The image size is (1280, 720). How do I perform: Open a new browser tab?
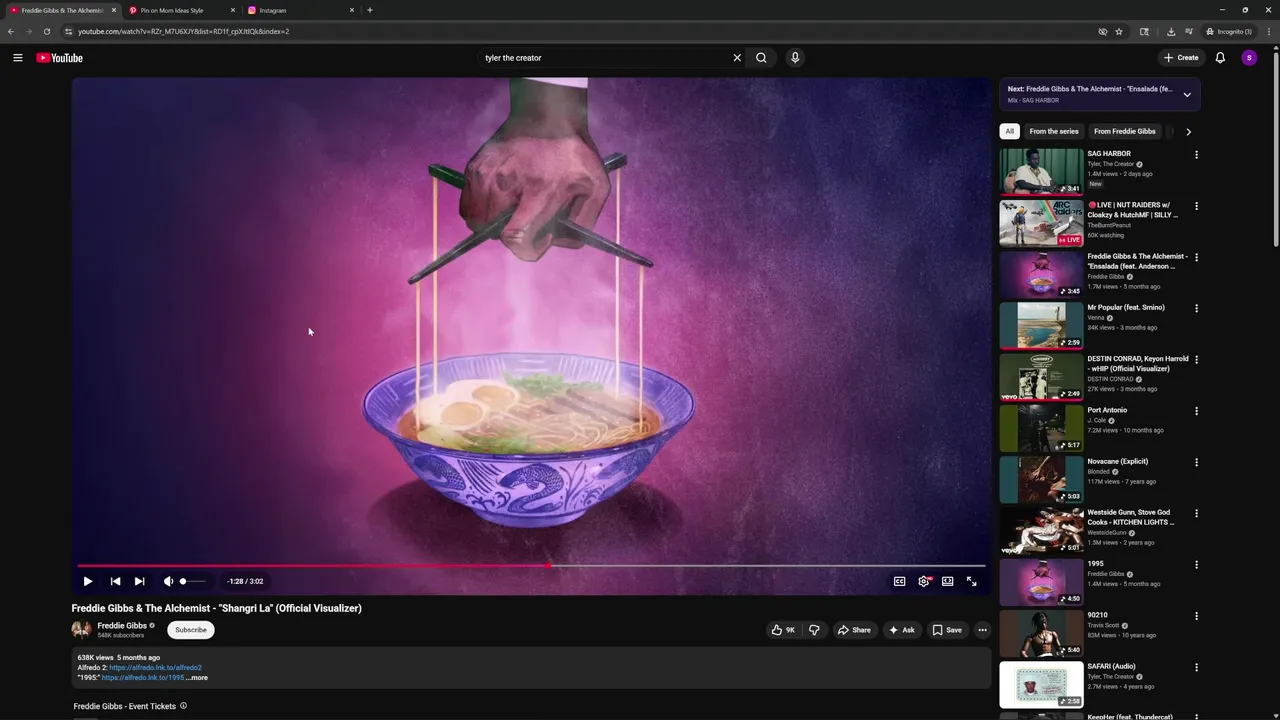point(370,10)
